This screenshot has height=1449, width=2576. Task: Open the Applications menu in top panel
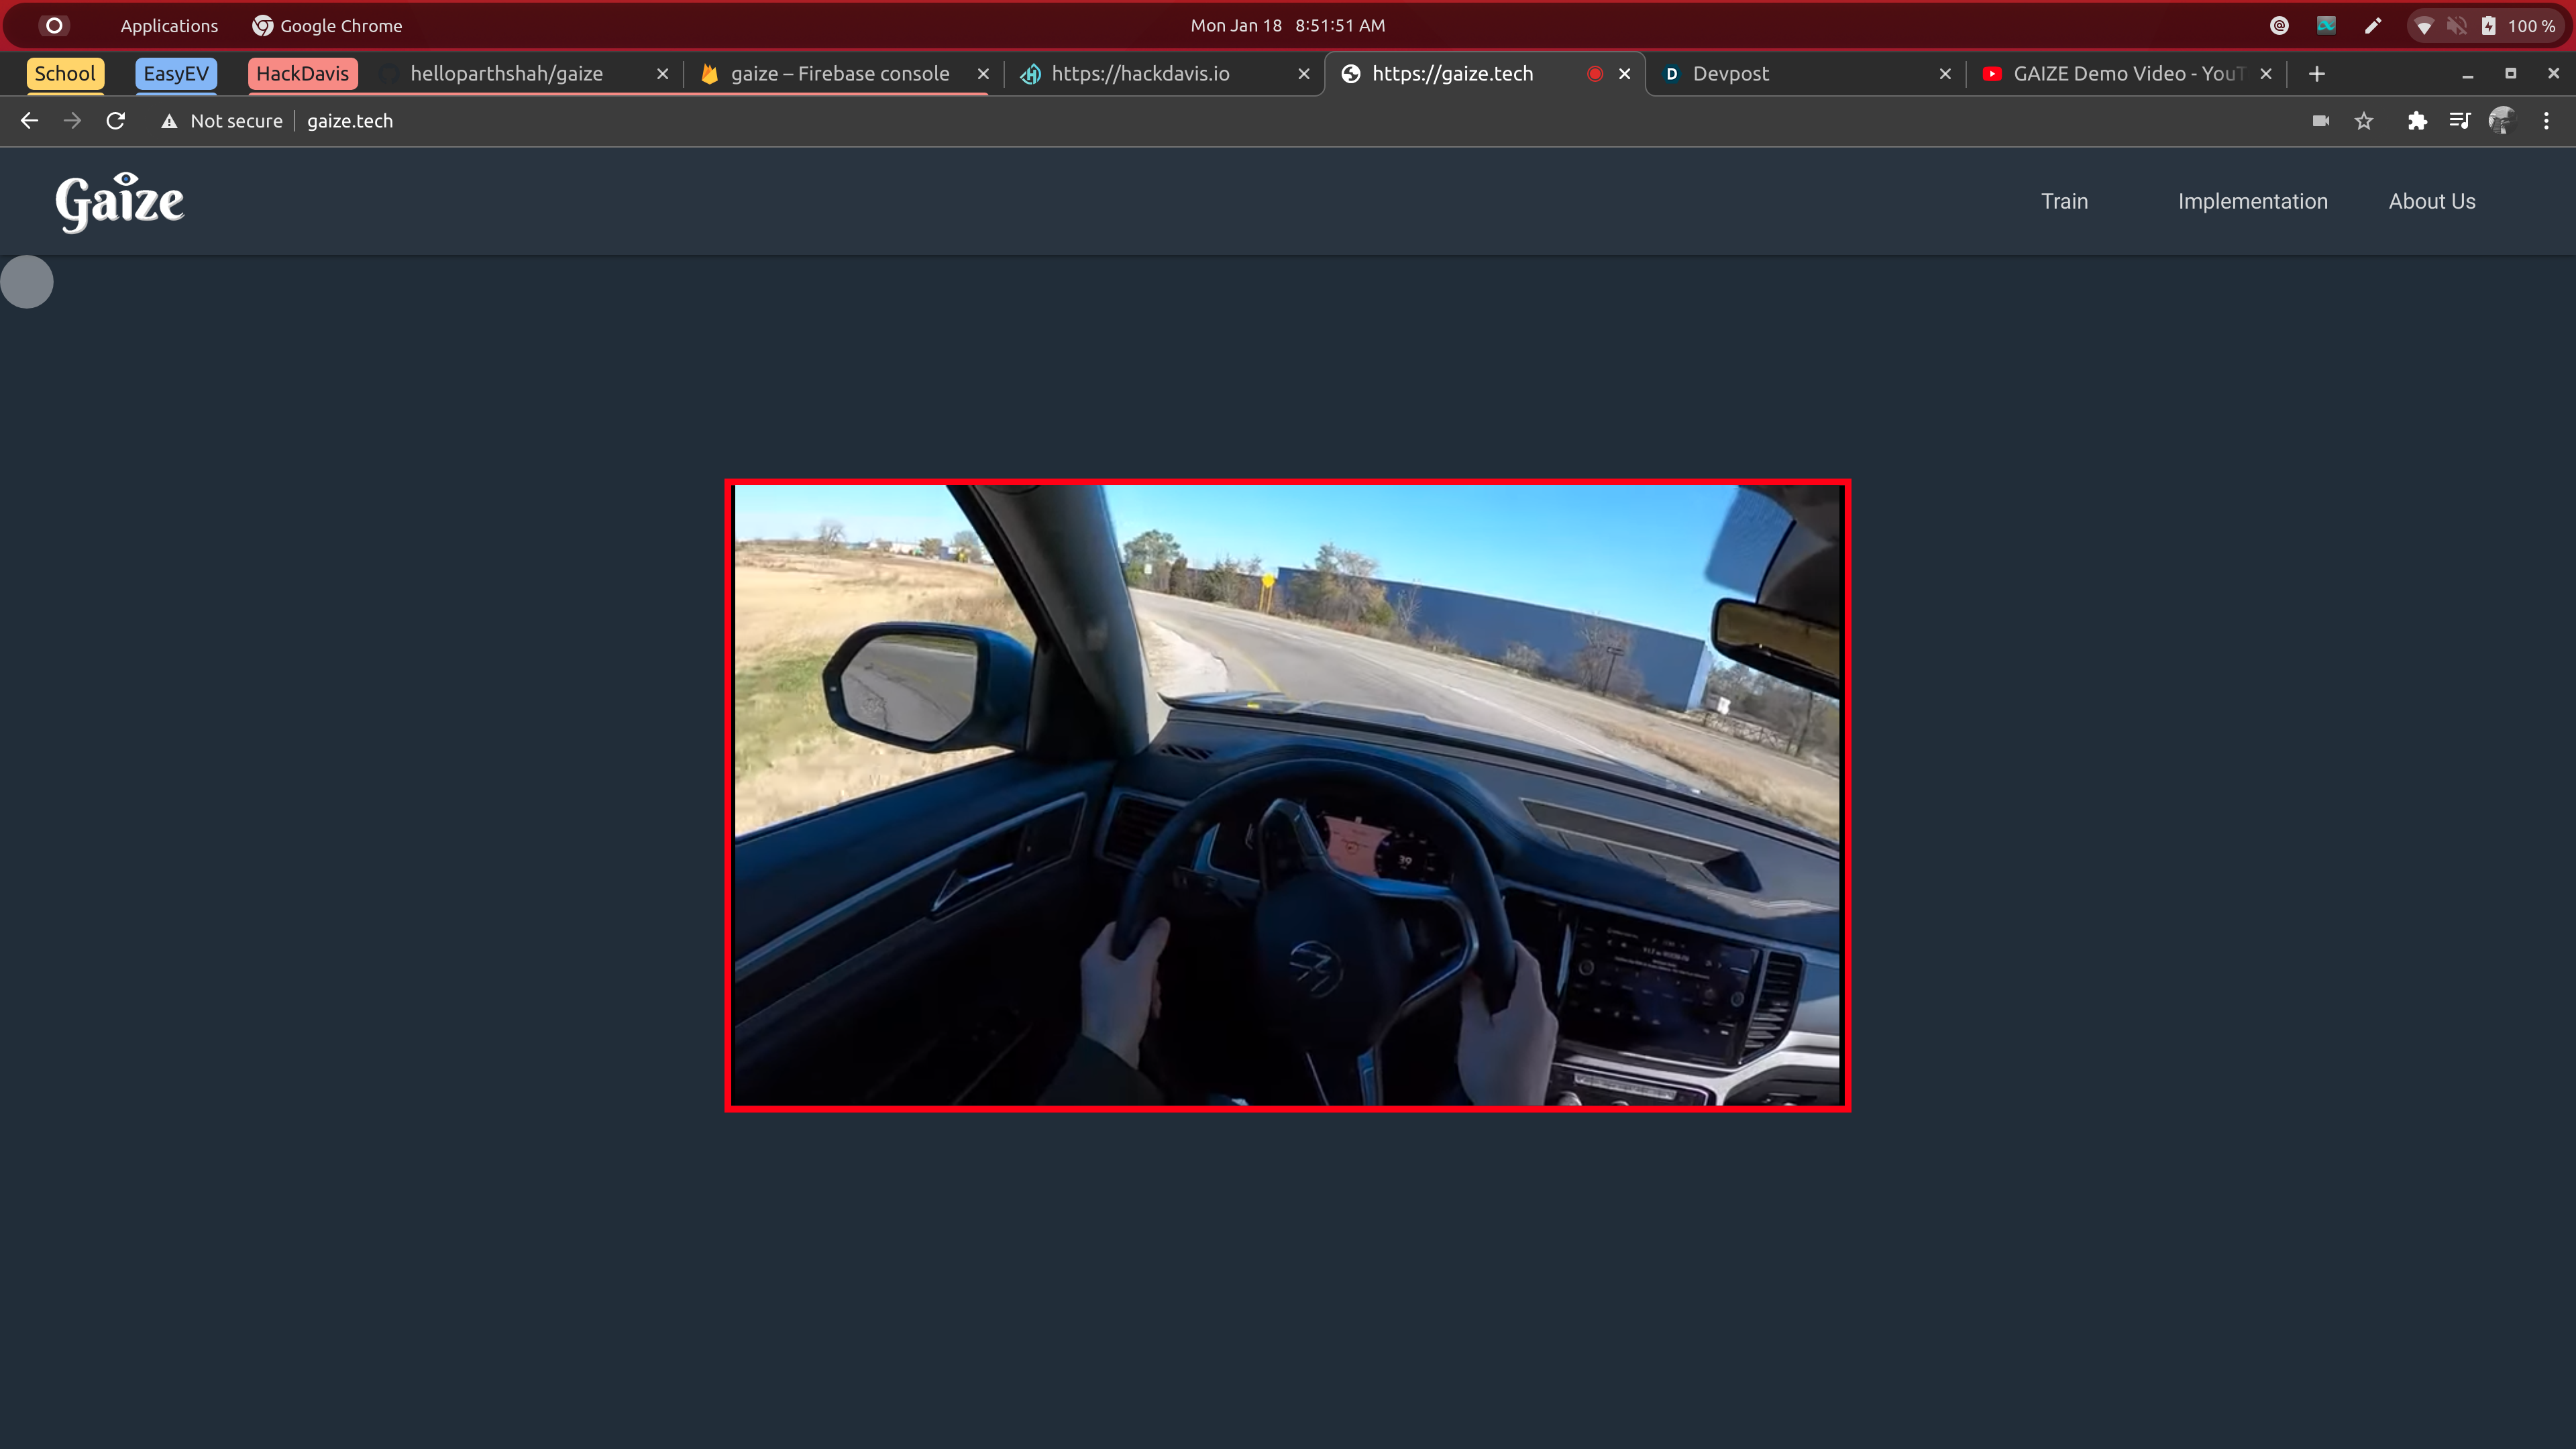[169, 26]
